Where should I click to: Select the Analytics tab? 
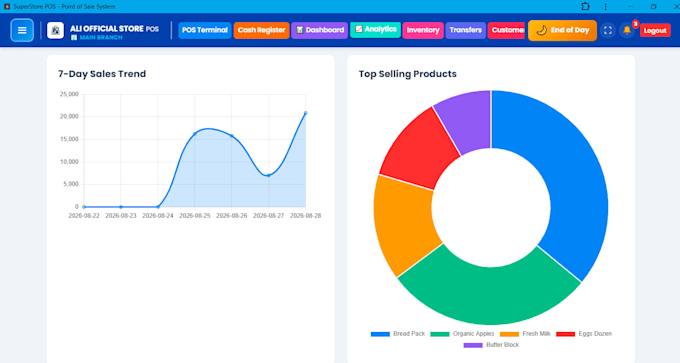376,29
